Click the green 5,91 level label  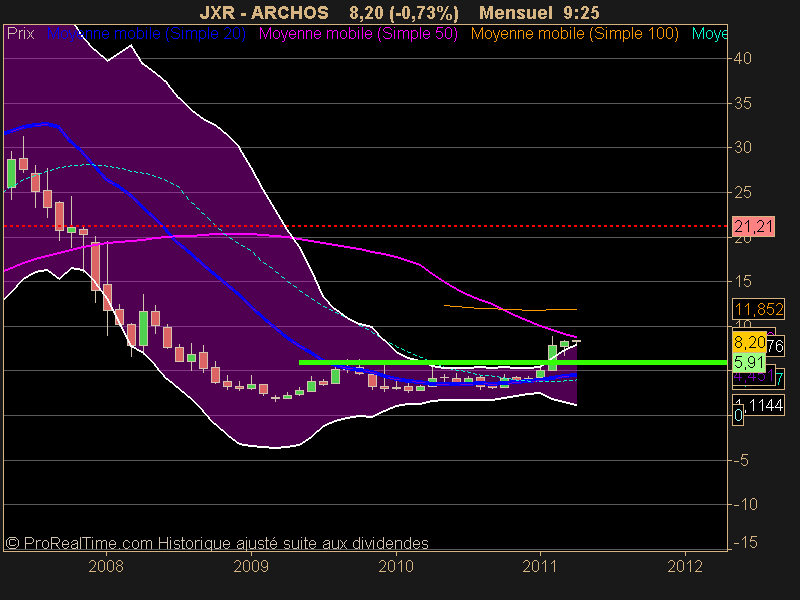(749, 363)
